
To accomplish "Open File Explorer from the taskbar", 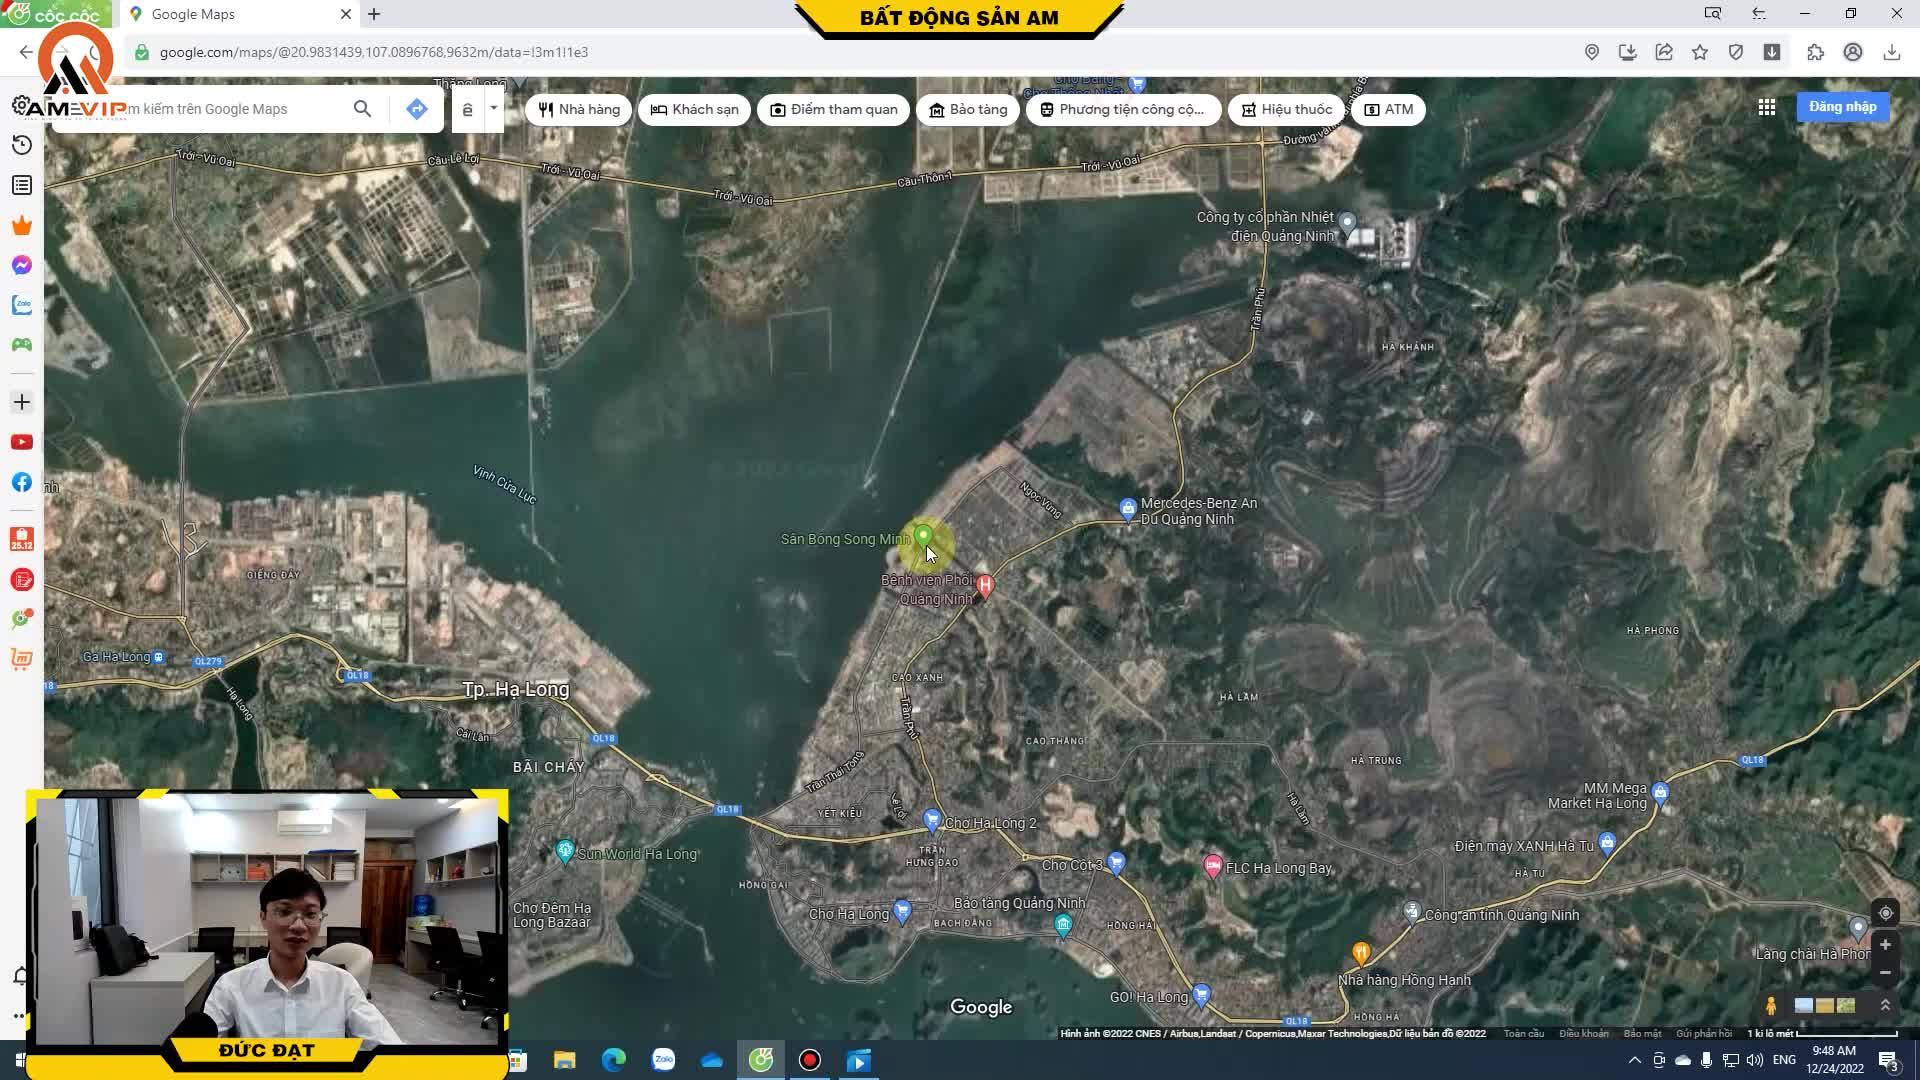I will [565, 1060].
